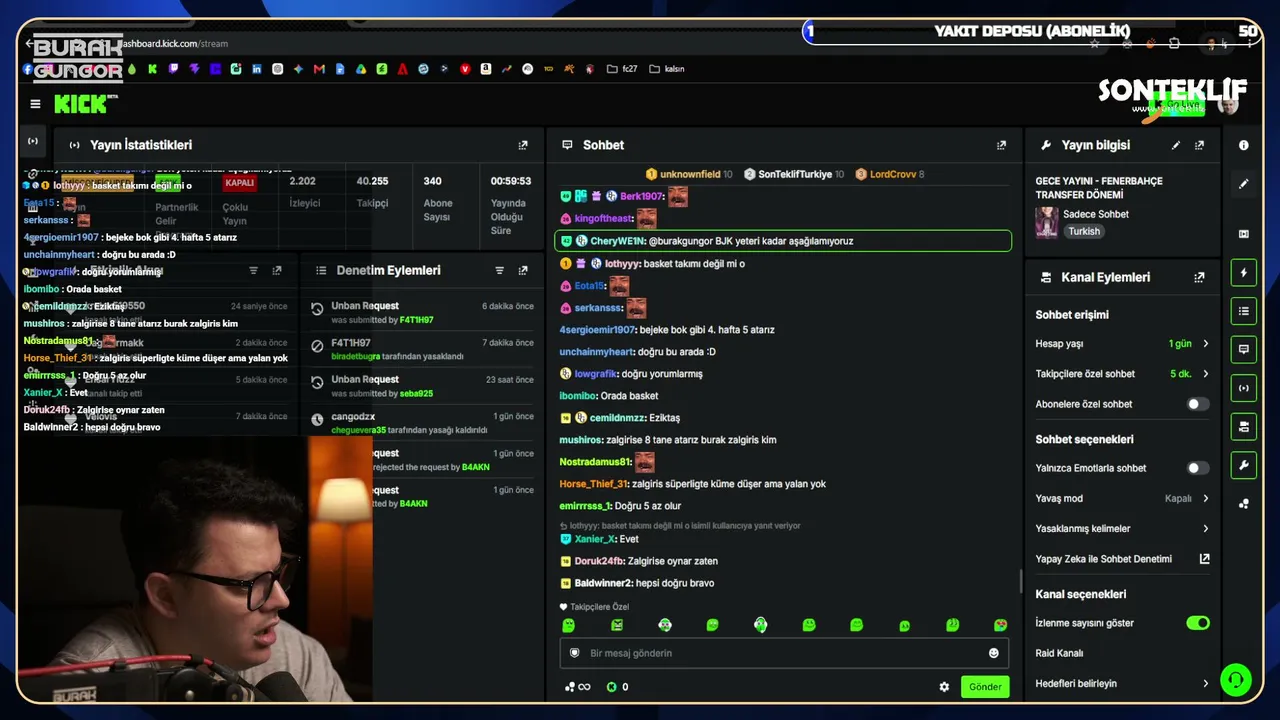Edit stream info with pencil icon in Yayın bilgisi header
1280x720 pixels.
1176,145
